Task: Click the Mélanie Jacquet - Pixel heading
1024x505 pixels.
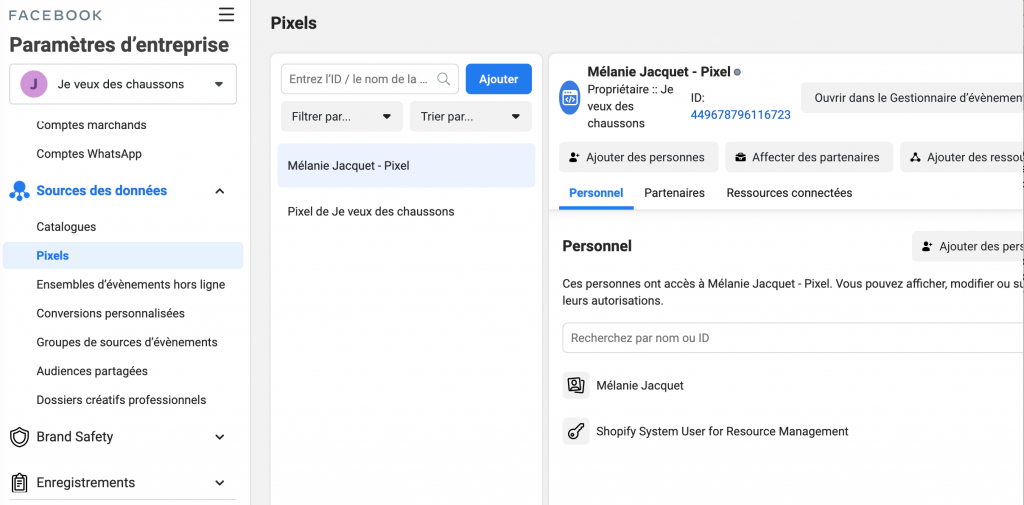Action: pos(659,72)
